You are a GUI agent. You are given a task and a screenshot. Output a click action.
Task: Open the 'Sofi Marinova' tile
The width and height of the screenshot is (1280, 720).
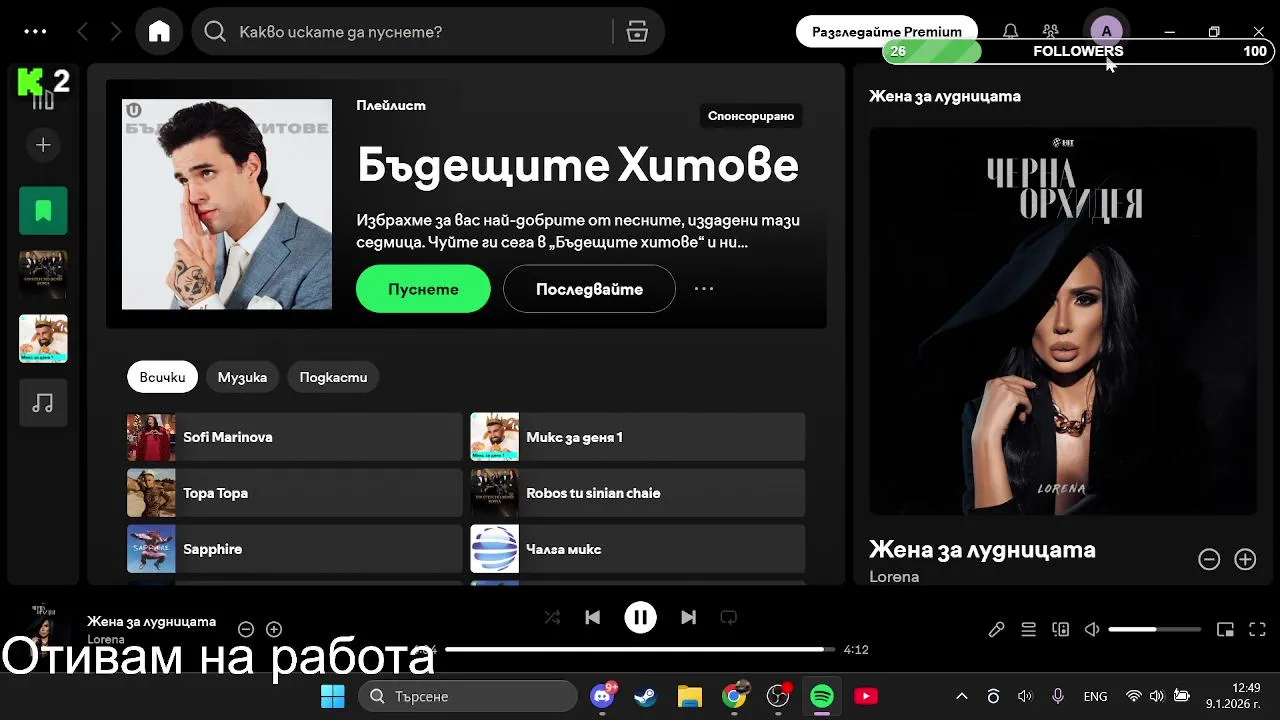pos(294,437)
